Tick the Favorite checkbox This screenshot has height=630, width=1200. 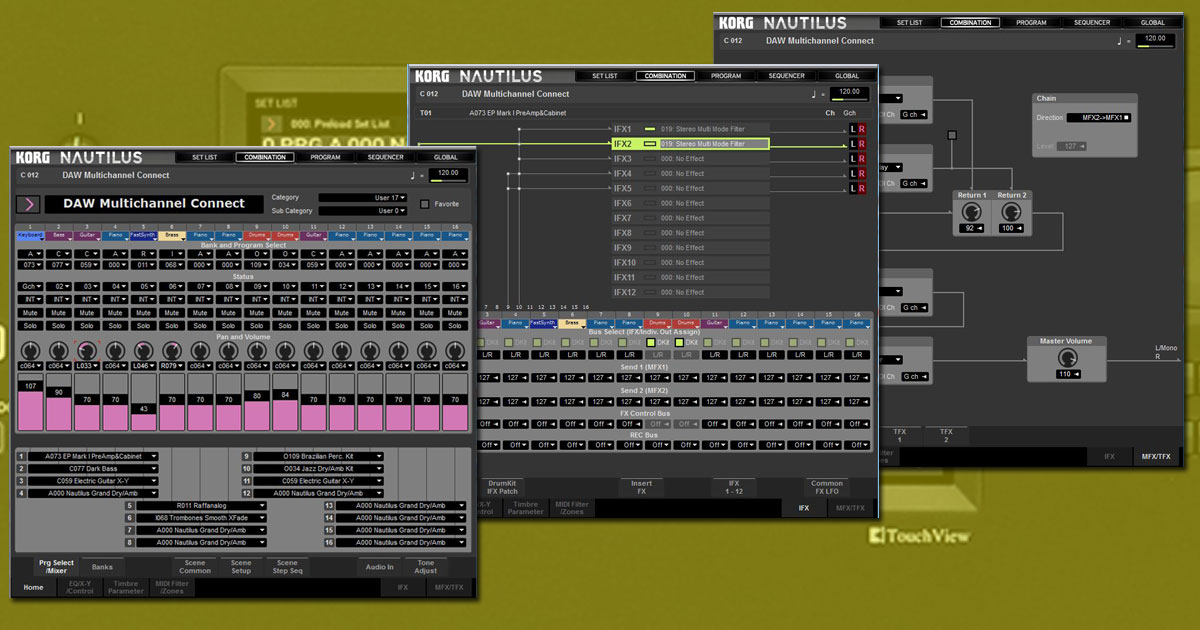pyautogui.click(x=425, y=204)
